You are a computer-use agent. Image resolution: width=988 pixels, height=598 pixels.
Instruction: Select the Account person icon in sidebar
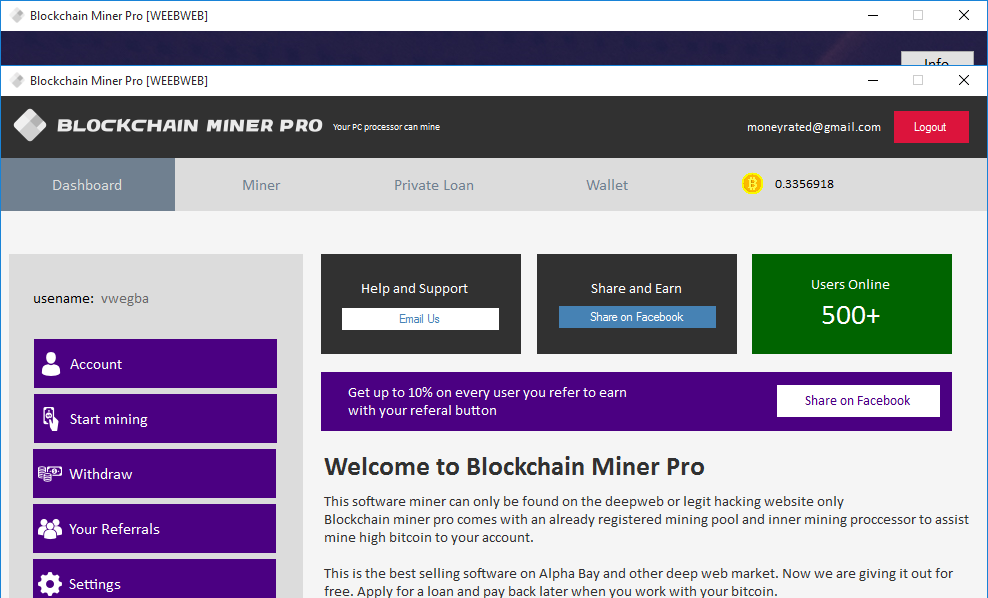point(51,363)
